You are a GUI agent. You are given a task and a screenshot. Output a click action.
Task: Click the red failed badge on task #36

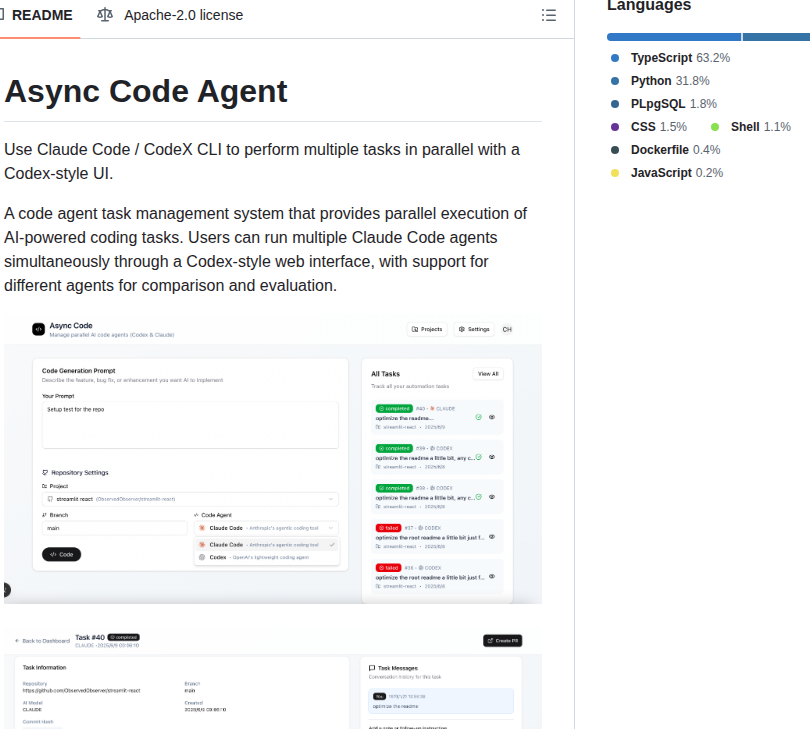click(388, 568)
